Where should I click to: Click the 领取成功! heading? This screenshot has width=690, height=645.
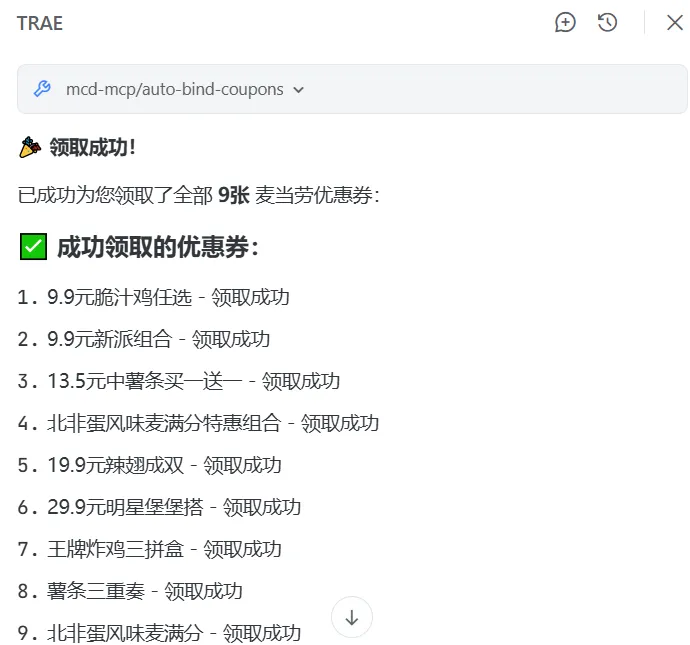coord(92,147)
